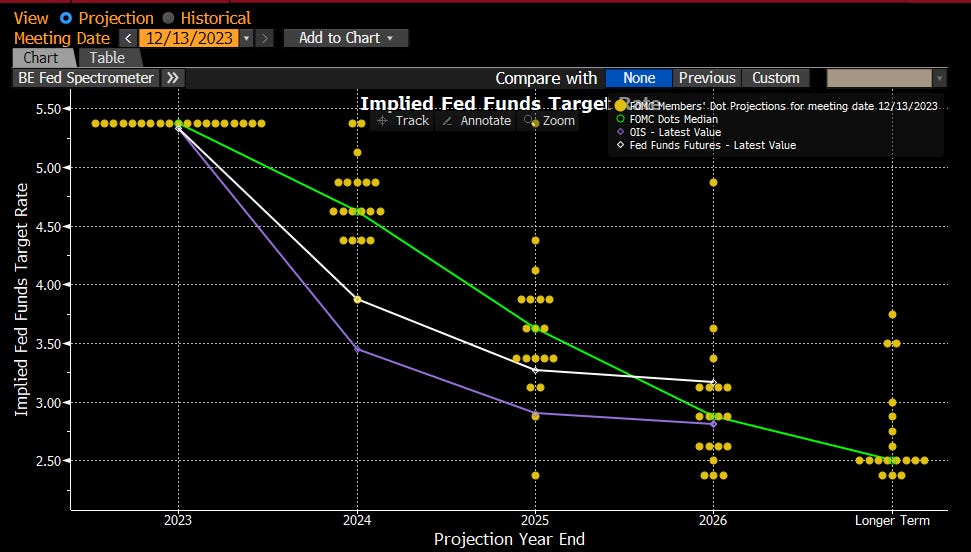Click the double-chevron beside BE Fed Spectrometer
The height and width of the screenshot is (552, 971).
coord(172,78)
